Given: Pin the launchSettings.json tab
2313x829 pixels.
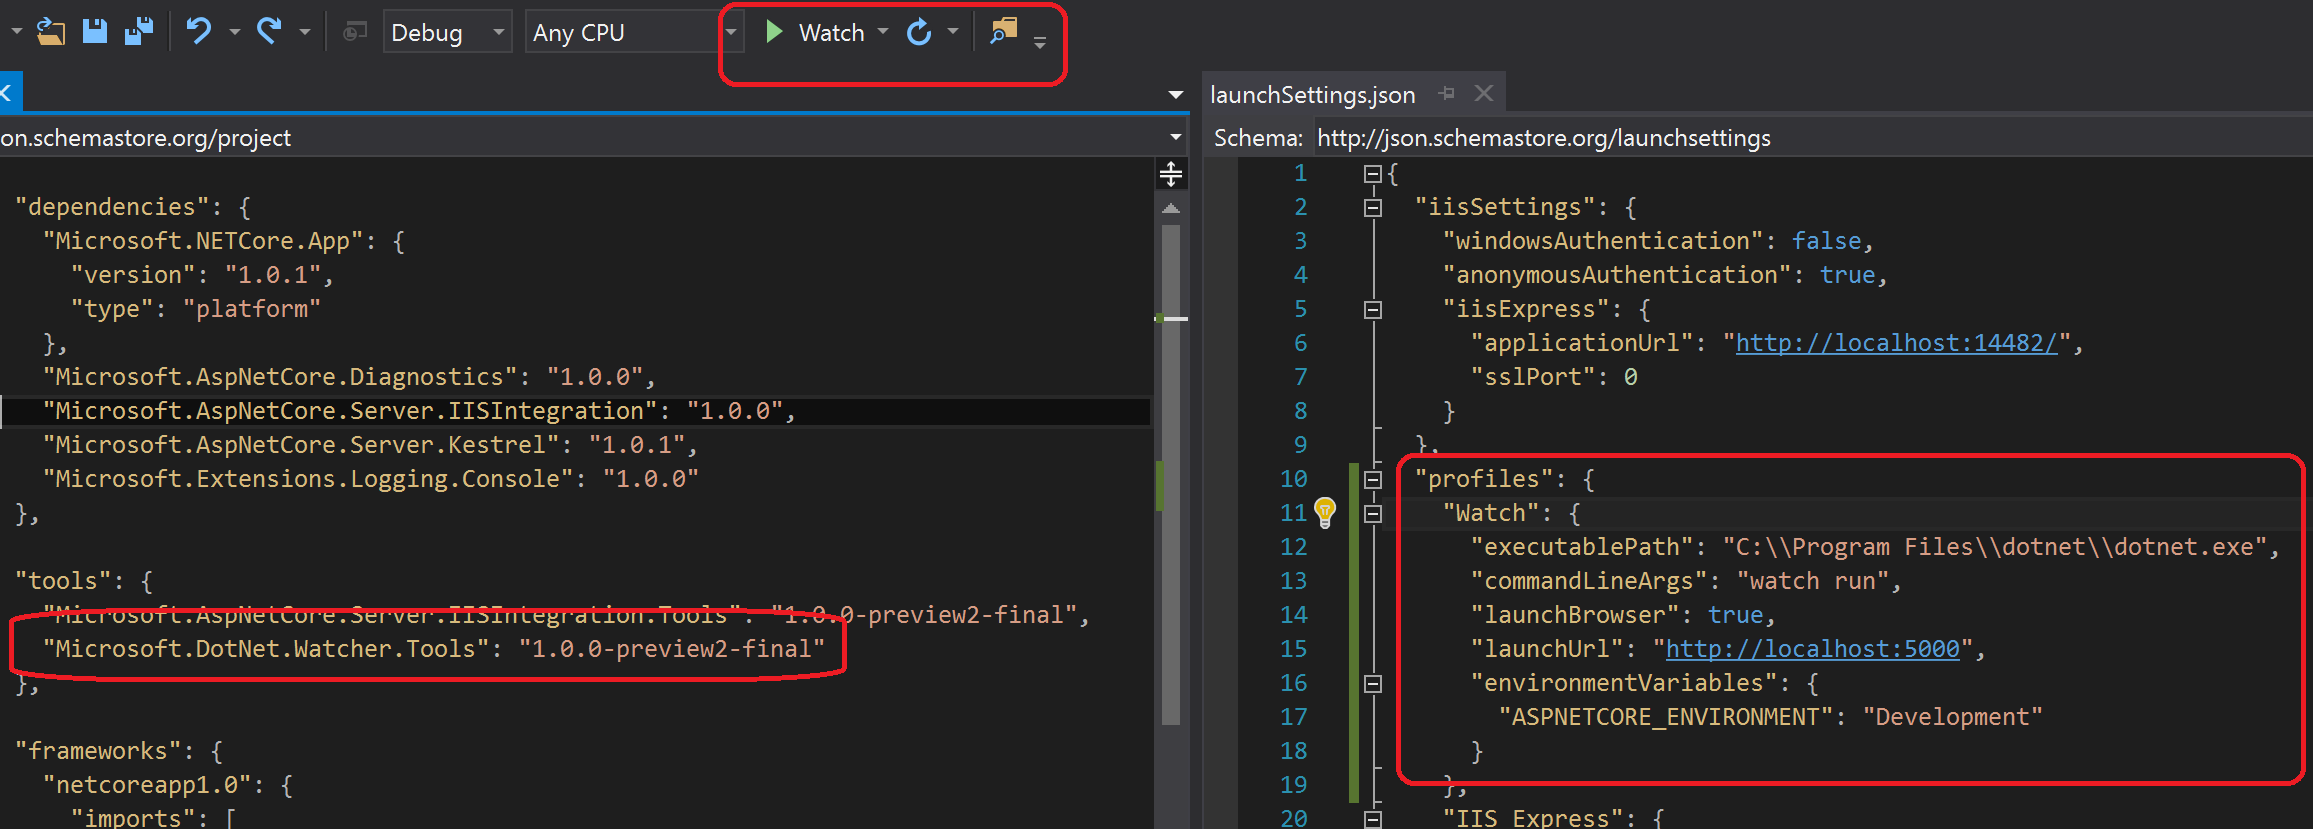Looking at the screenshot, I should [1446, 93].
